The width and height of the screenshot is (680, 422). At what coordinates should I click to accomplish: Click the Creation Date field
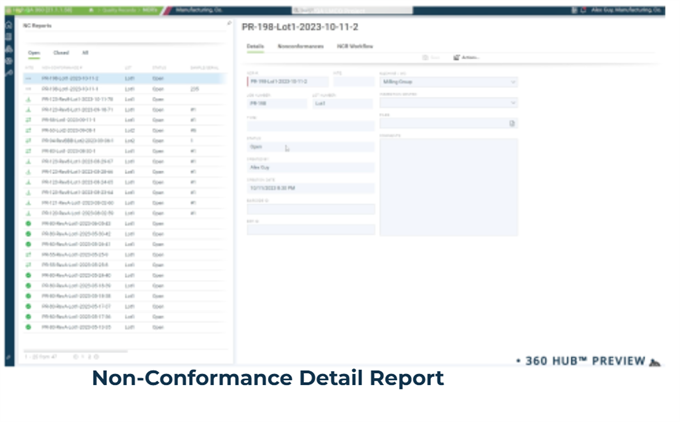pos(311,188)
